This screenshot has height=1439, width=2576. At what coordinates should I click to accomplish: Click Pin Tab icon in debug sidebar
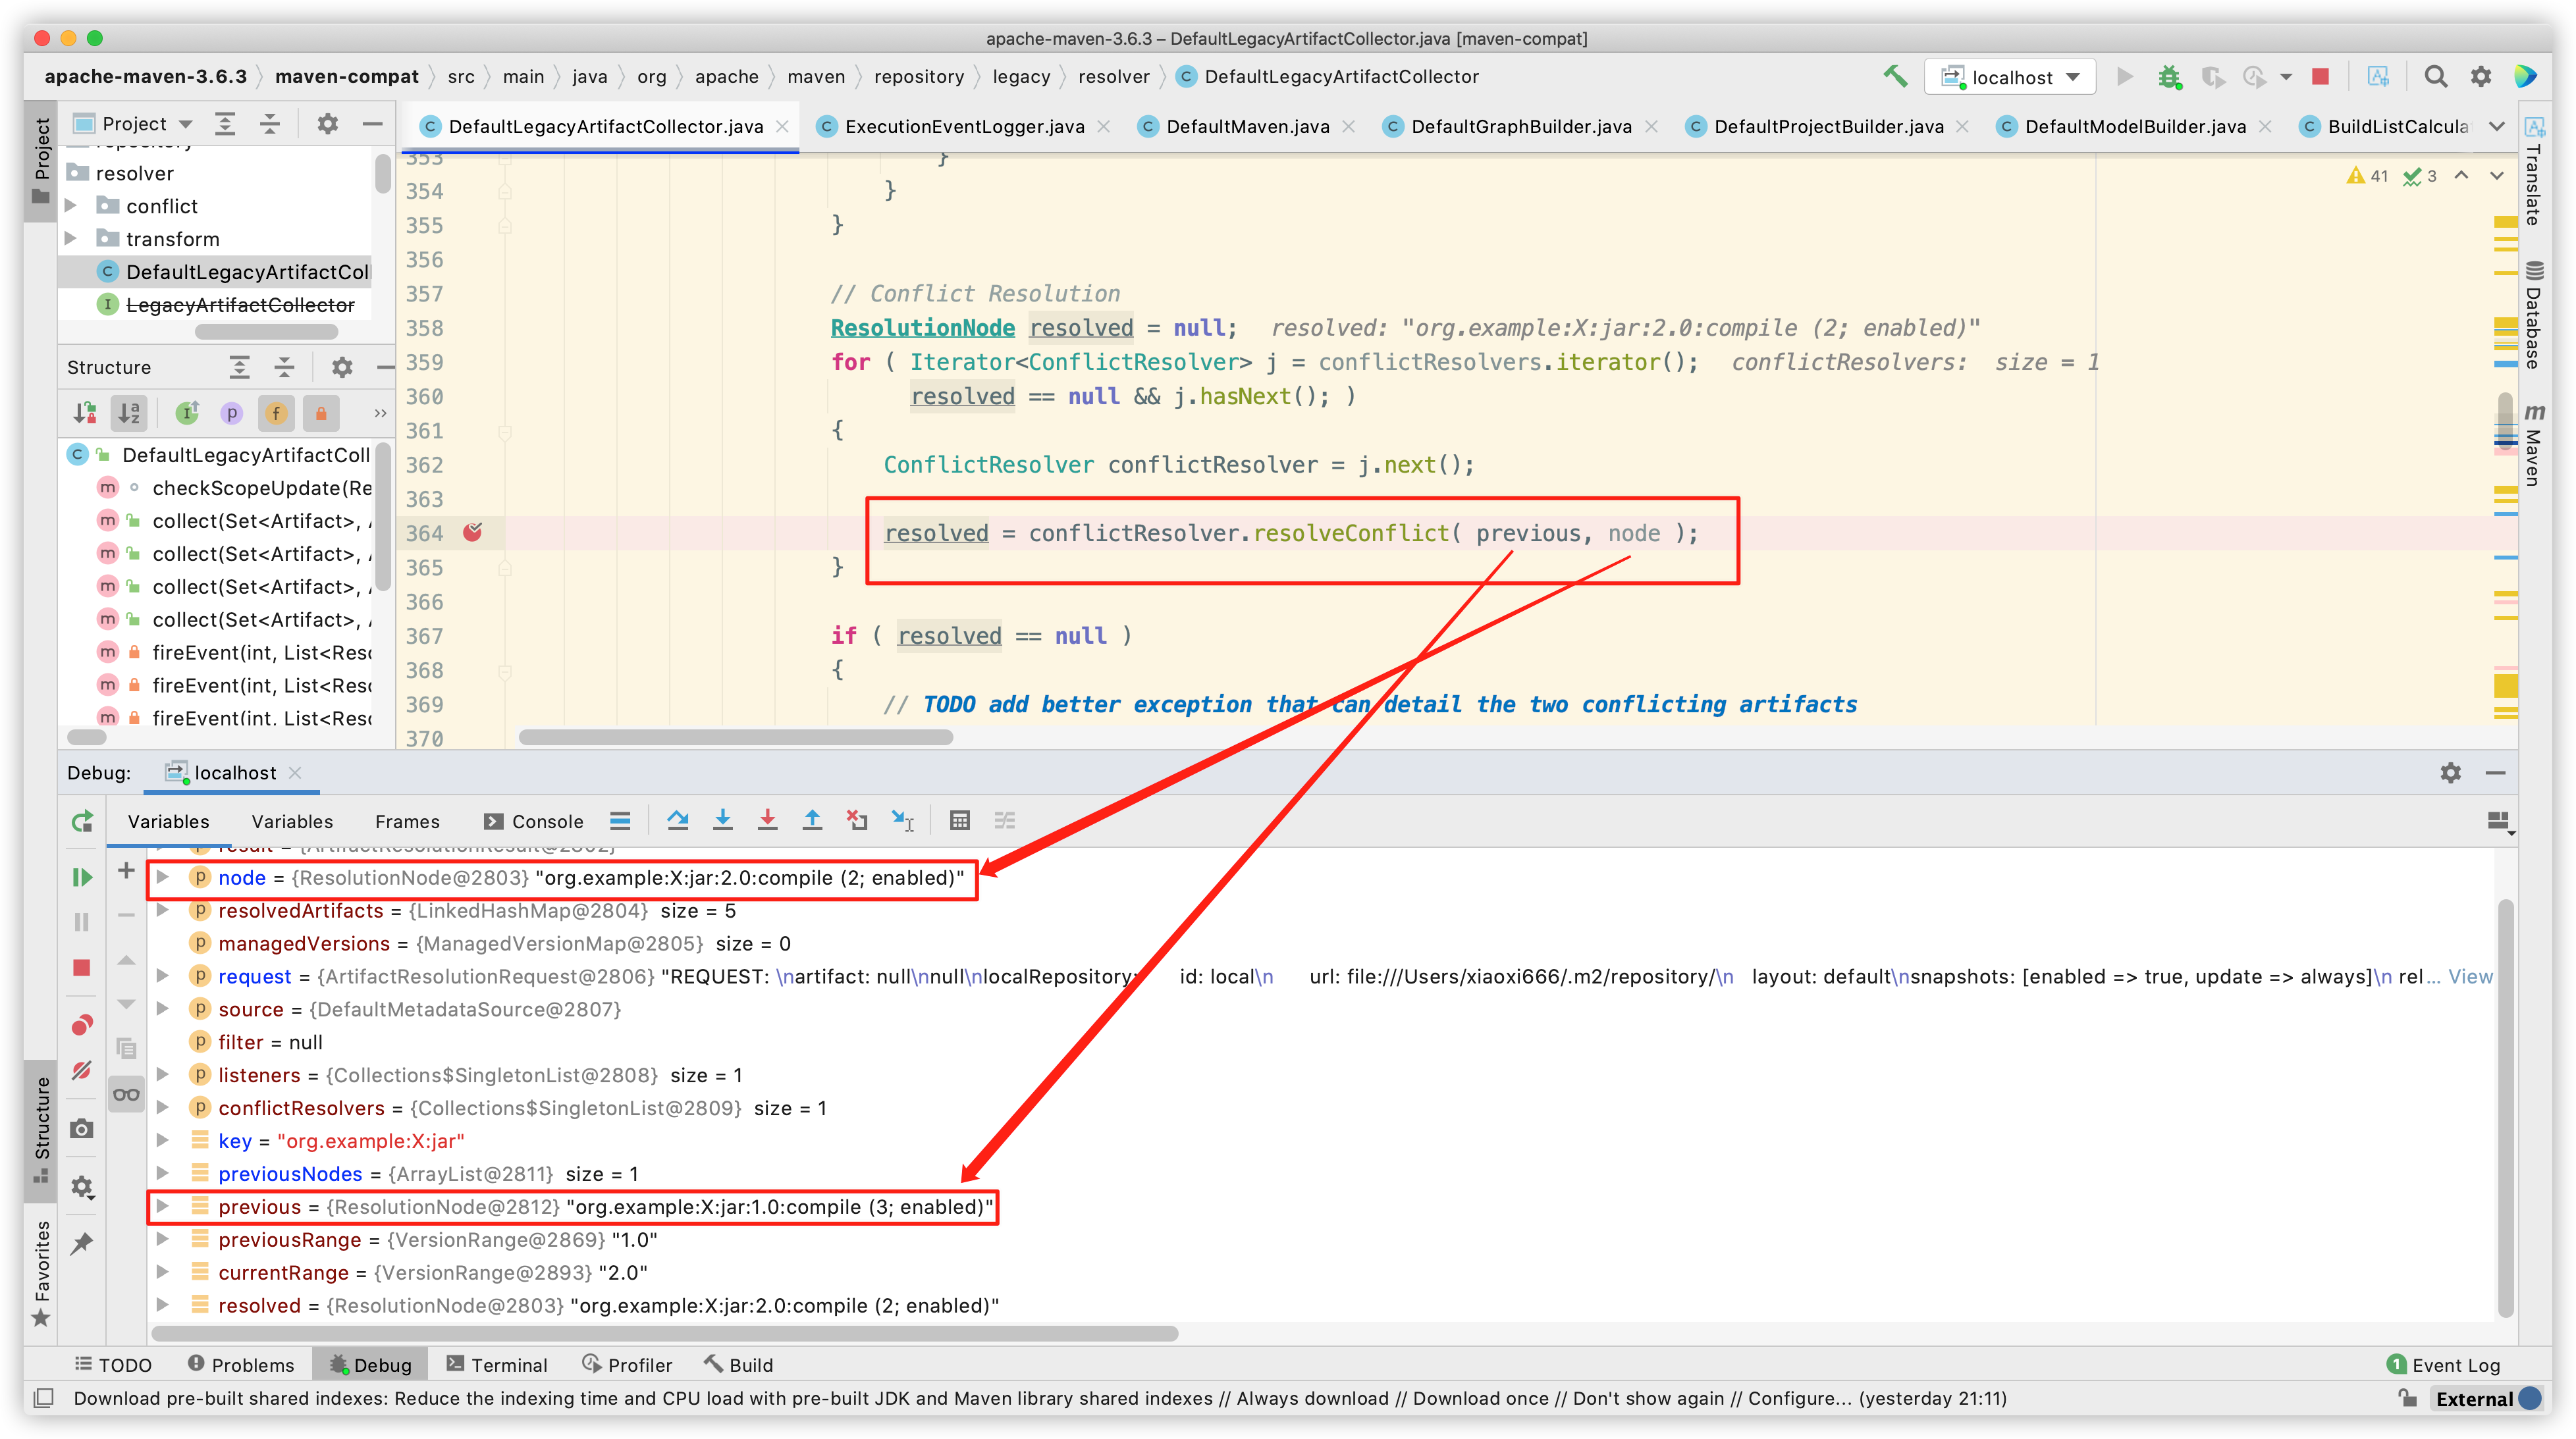(x=82, y=1243)
